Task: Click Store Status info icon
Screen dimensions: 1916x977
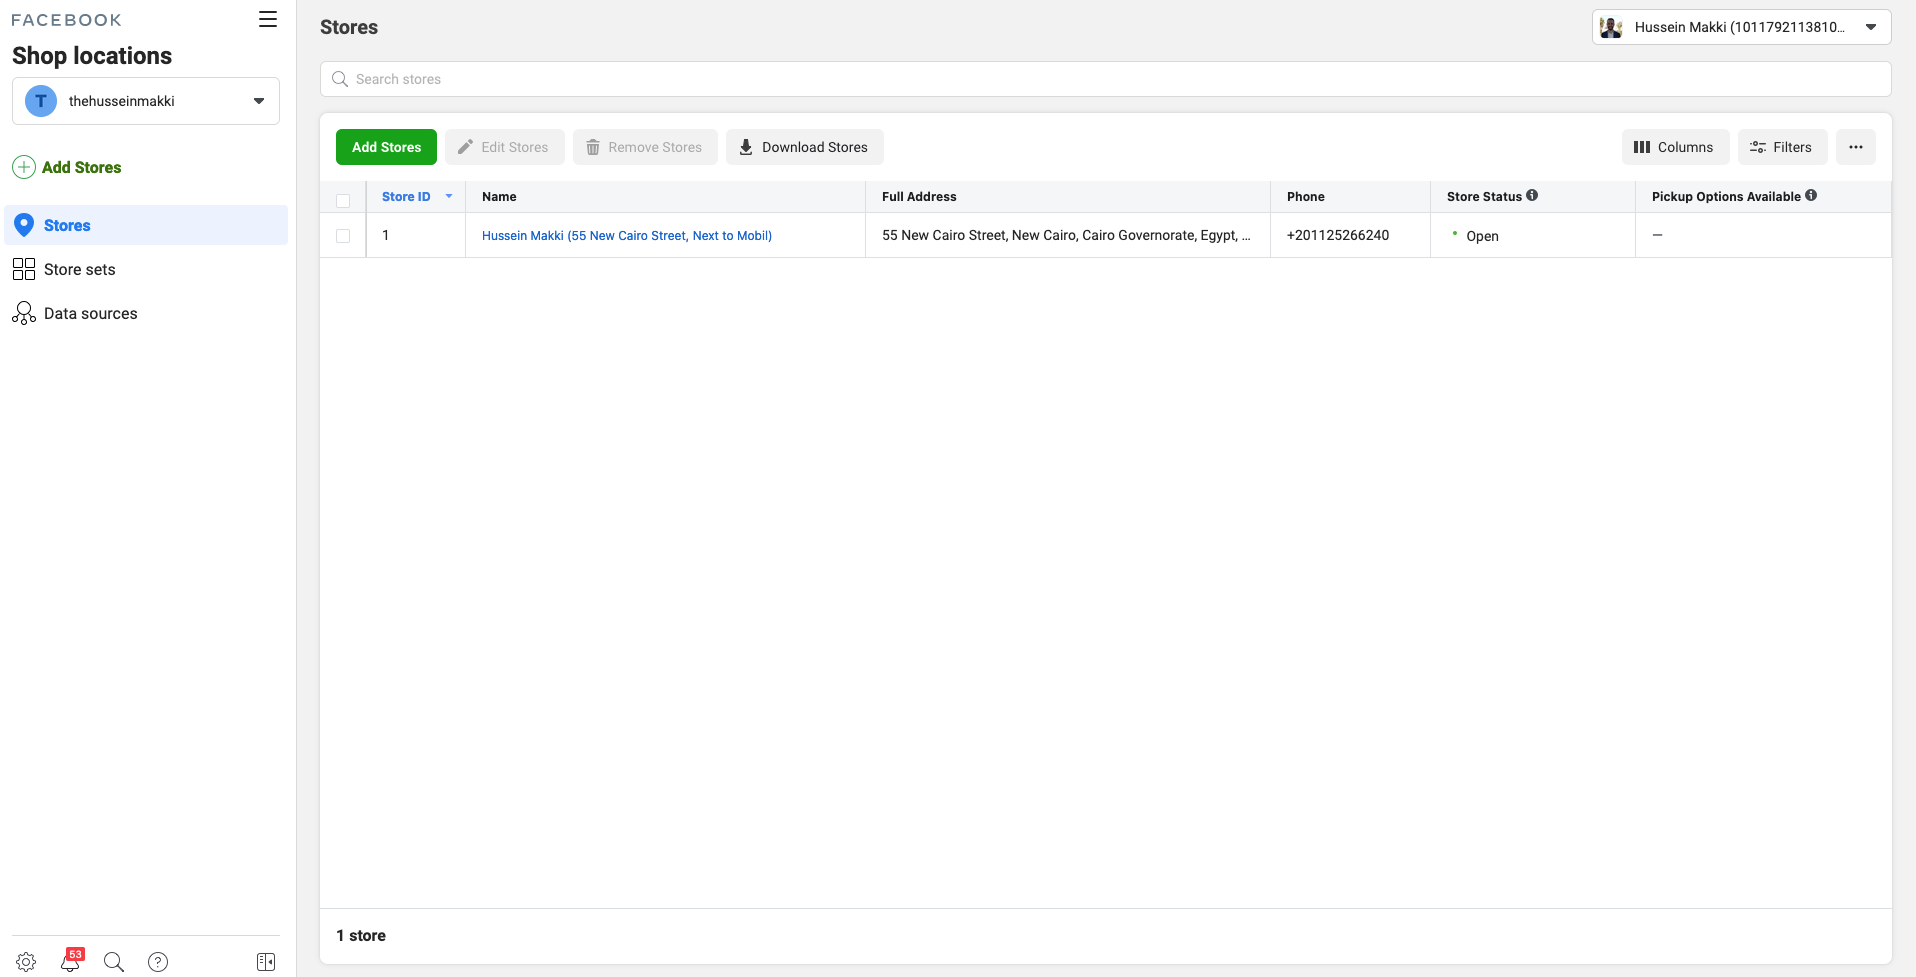Action: click(x=1532, y=196)
